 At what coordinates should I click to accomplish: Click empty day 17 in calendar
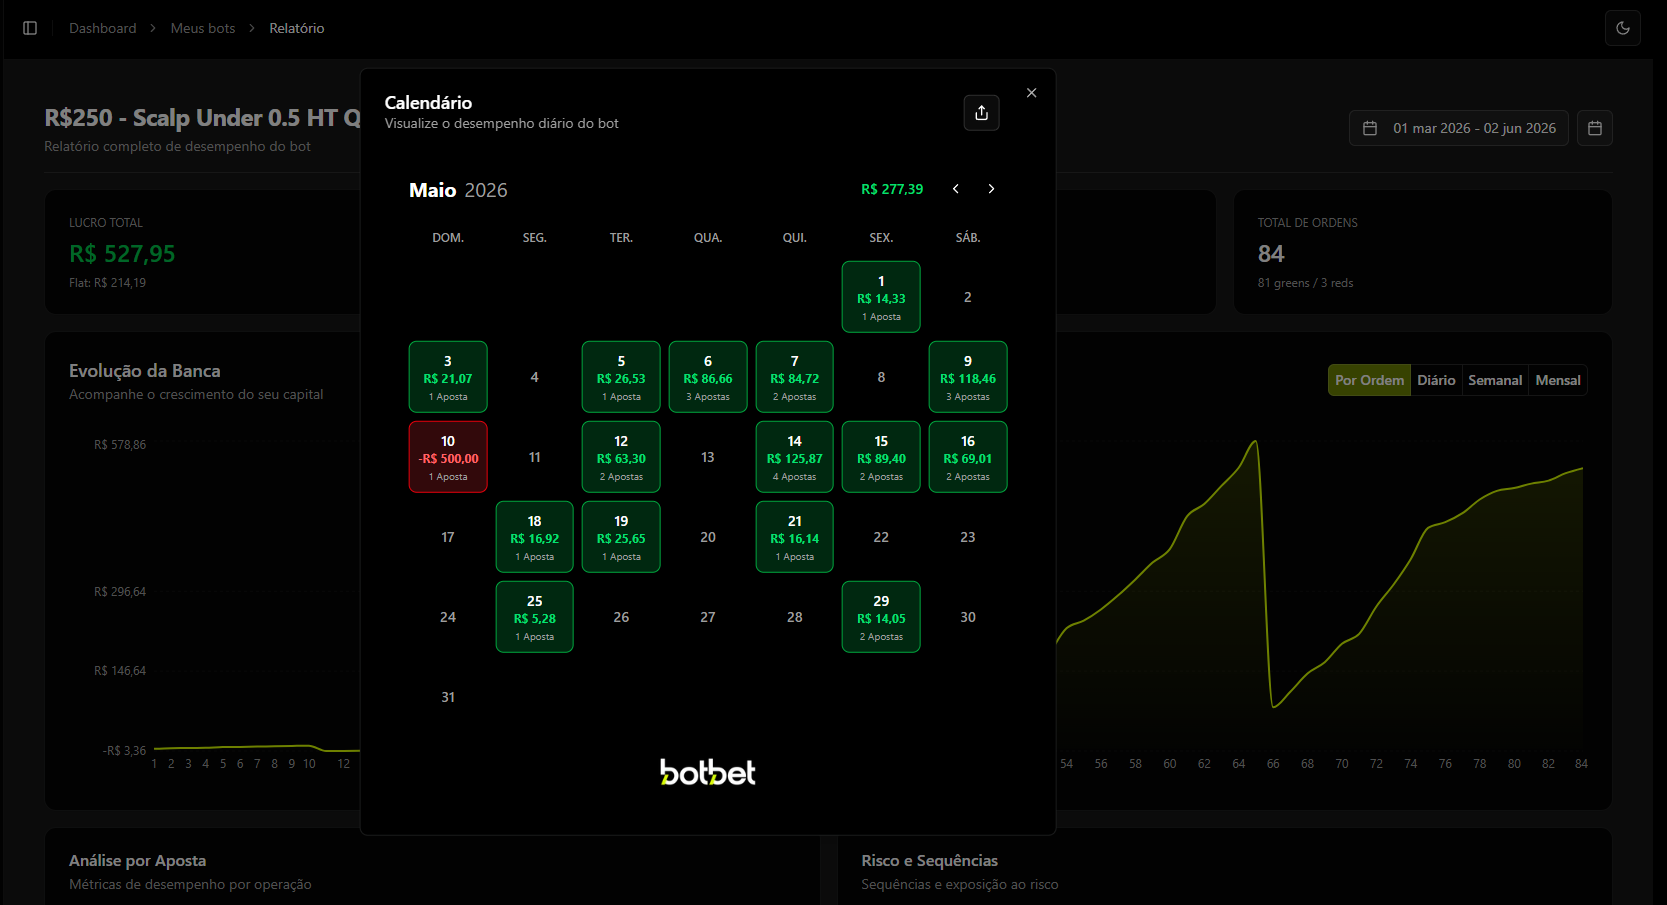pyautogui.click(x=448, y=537)
